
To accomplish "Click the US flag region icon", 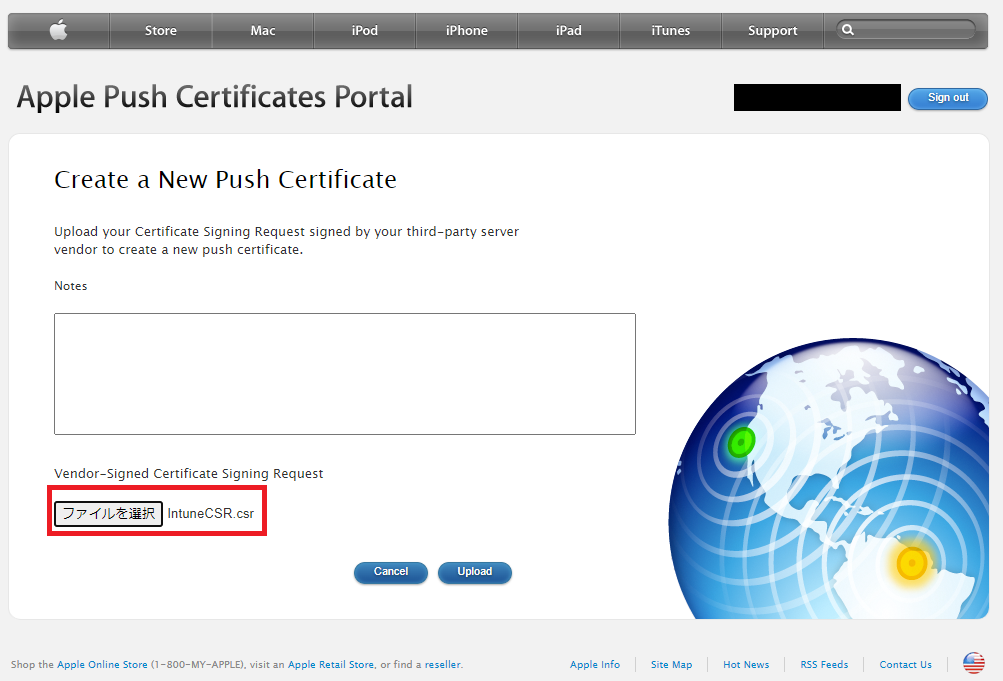I will click(x=974, y=663).
